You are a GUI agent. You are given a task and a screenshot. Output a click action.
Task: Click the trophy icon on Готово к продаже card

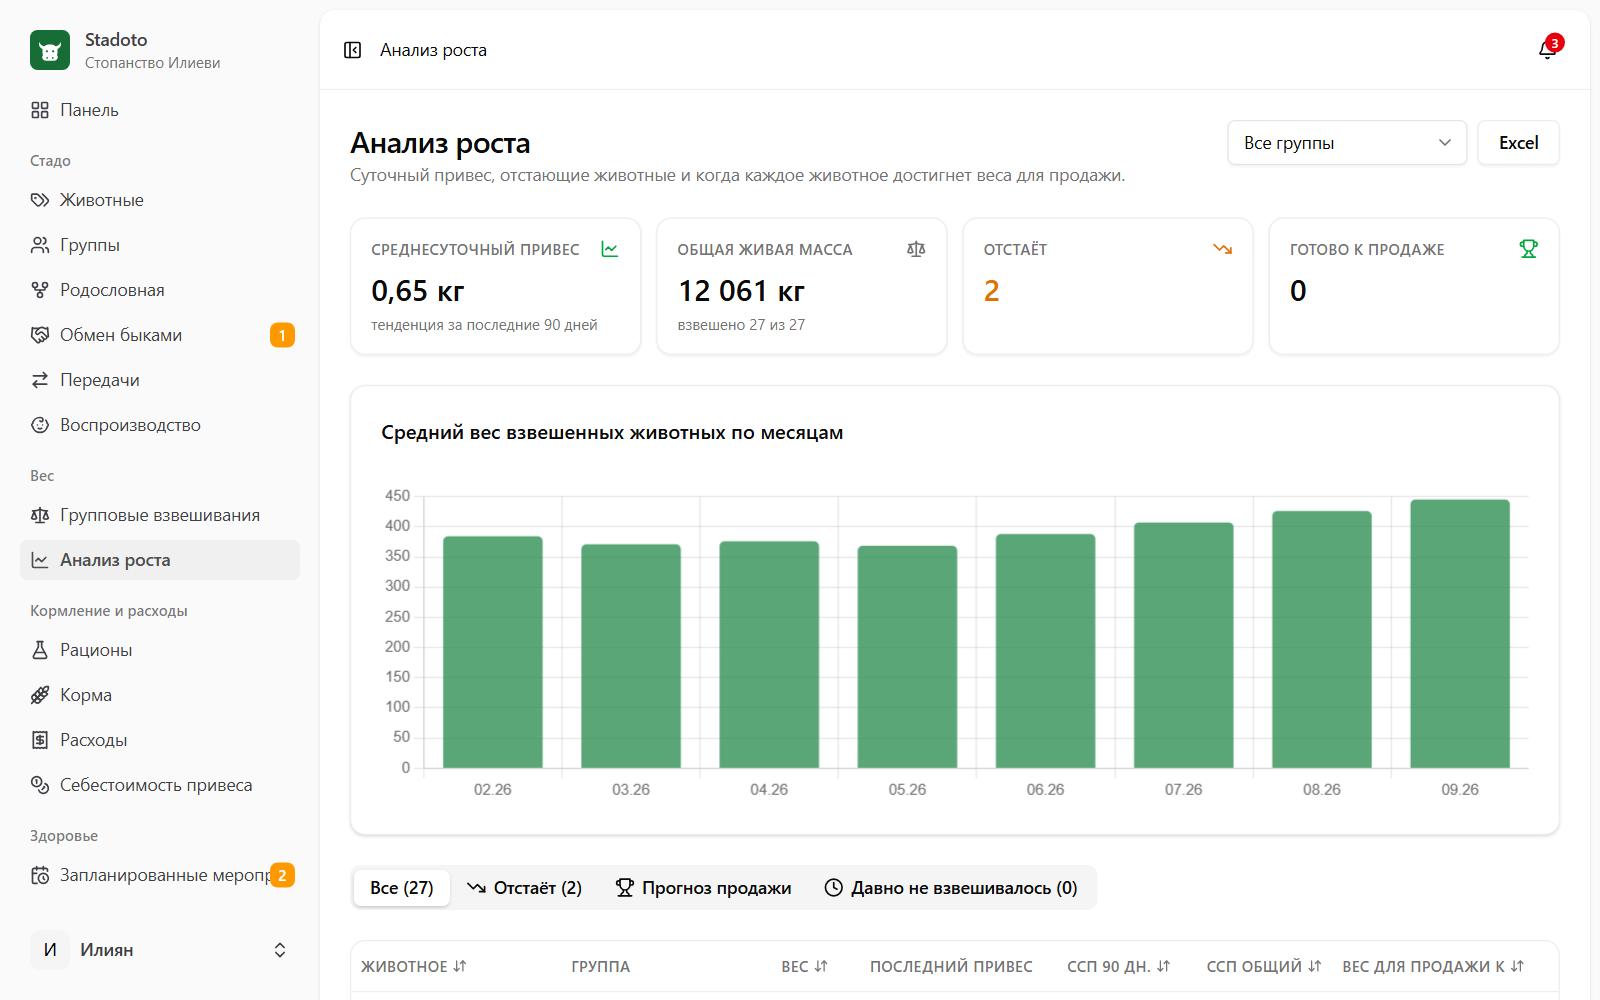click(x=1528, y=249)
